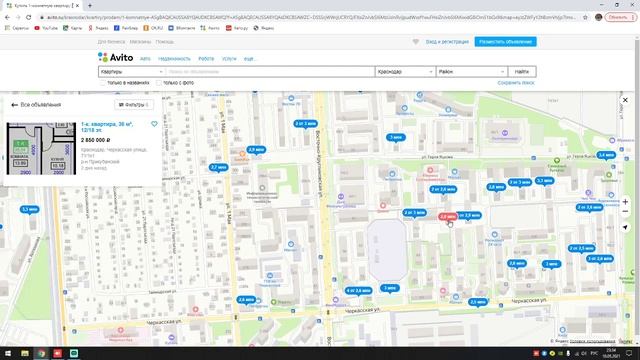The width and height of the screenshot is (640, 360).
Task: Open the Яндекс bookmark with globe icon
Action: tap(264, 28)
